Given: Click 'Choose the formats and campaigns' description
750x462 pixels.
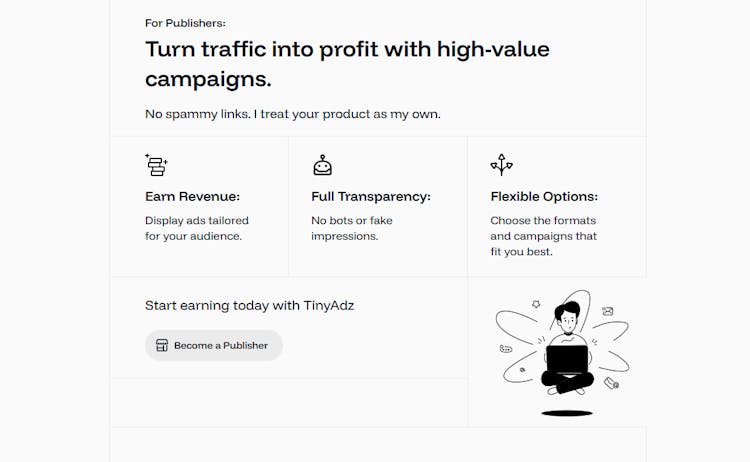Looking at the screenshot, I should coord(543,236).
